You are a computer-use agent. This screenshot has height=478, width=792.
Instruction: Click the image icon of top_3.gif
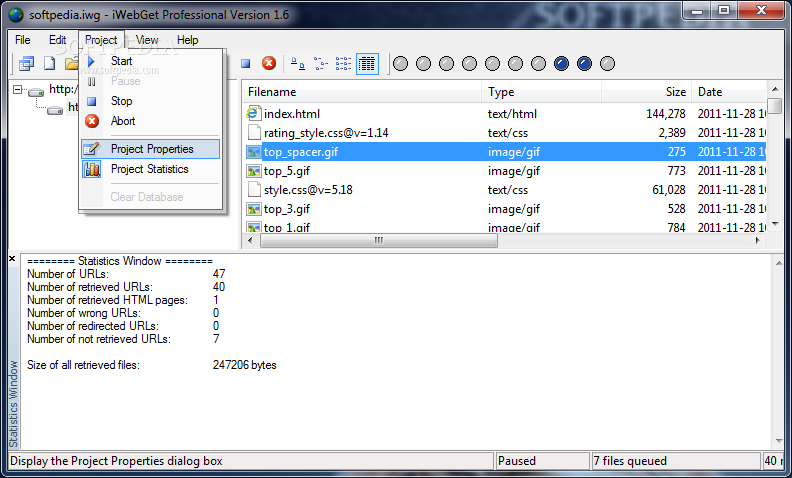pos(254,209)
